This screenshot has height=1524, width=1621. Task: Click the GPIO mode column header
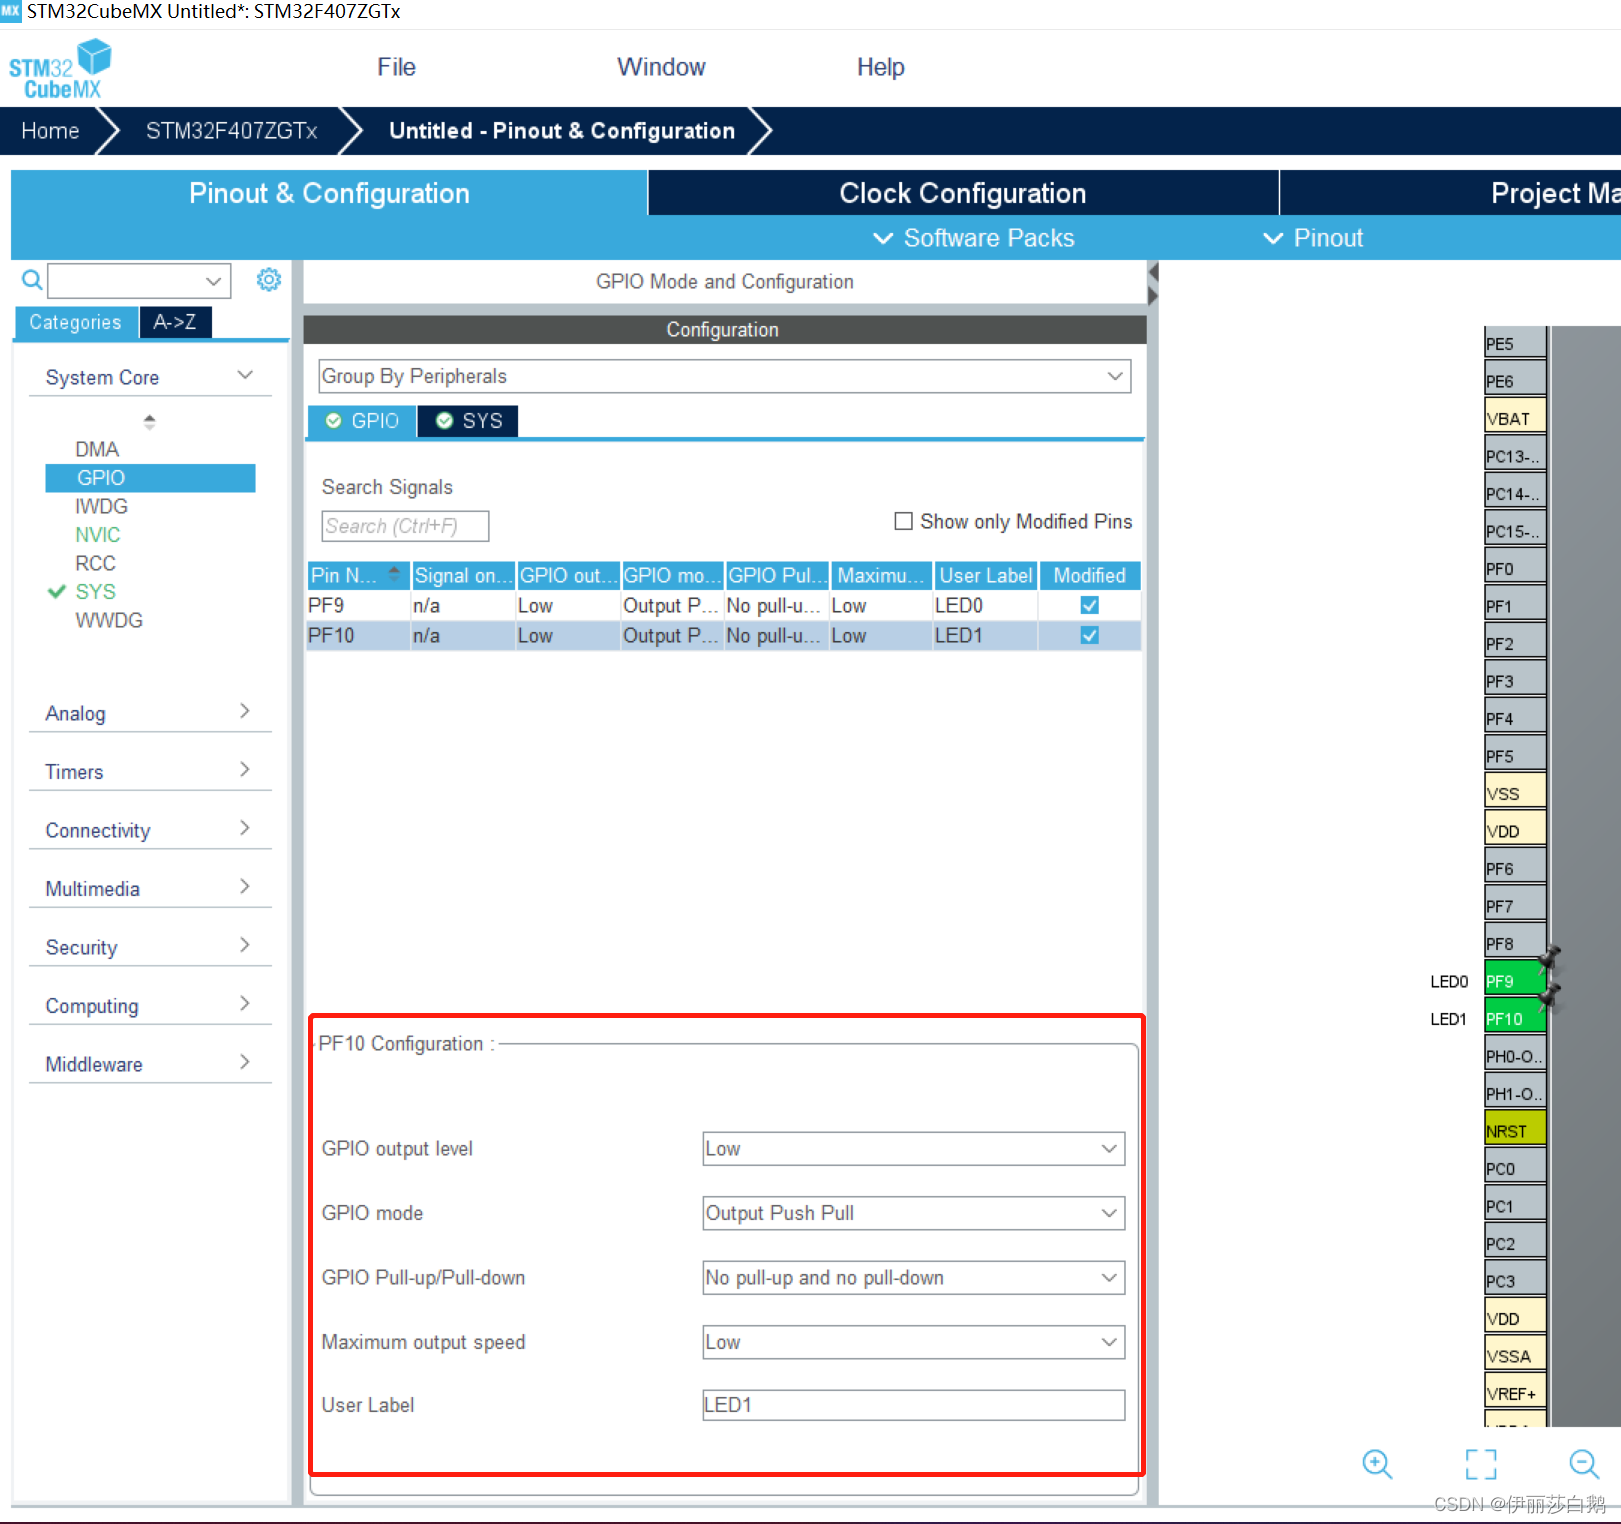pyautogui.click(x=672, y=575)
